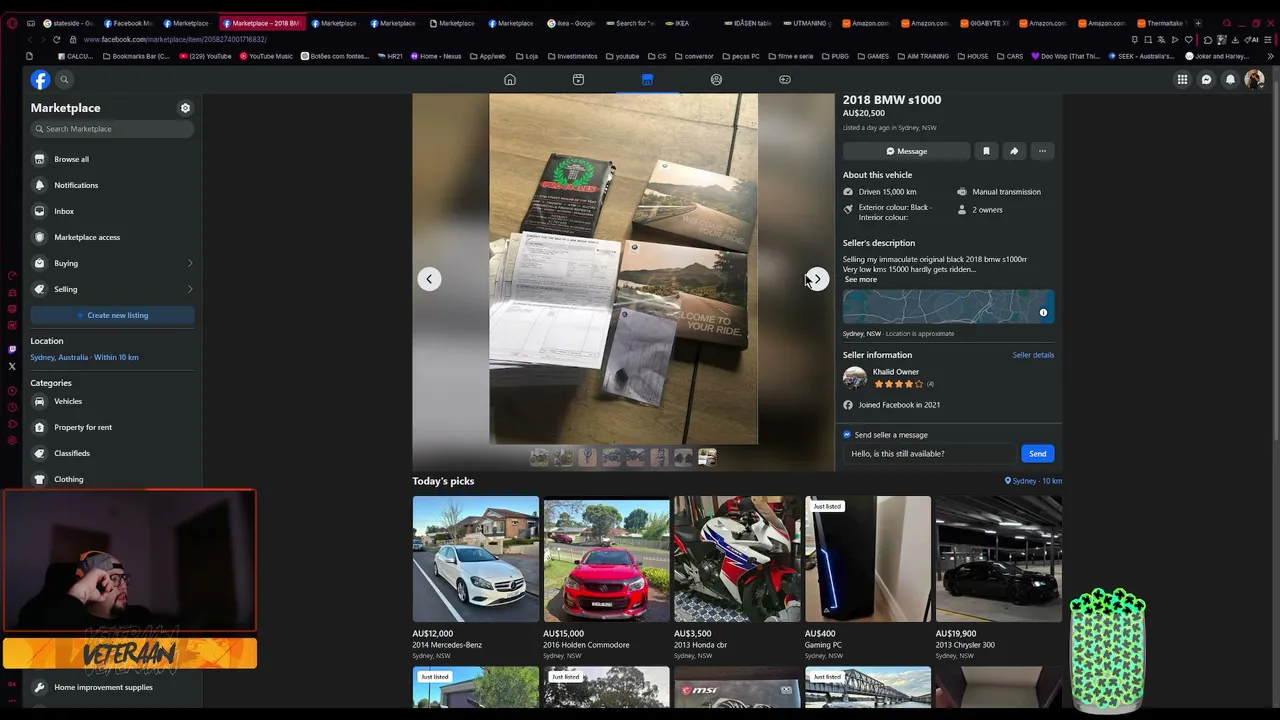
Task: Change Today's picks location Sydney 10 km
Action: coord(1034,481)
